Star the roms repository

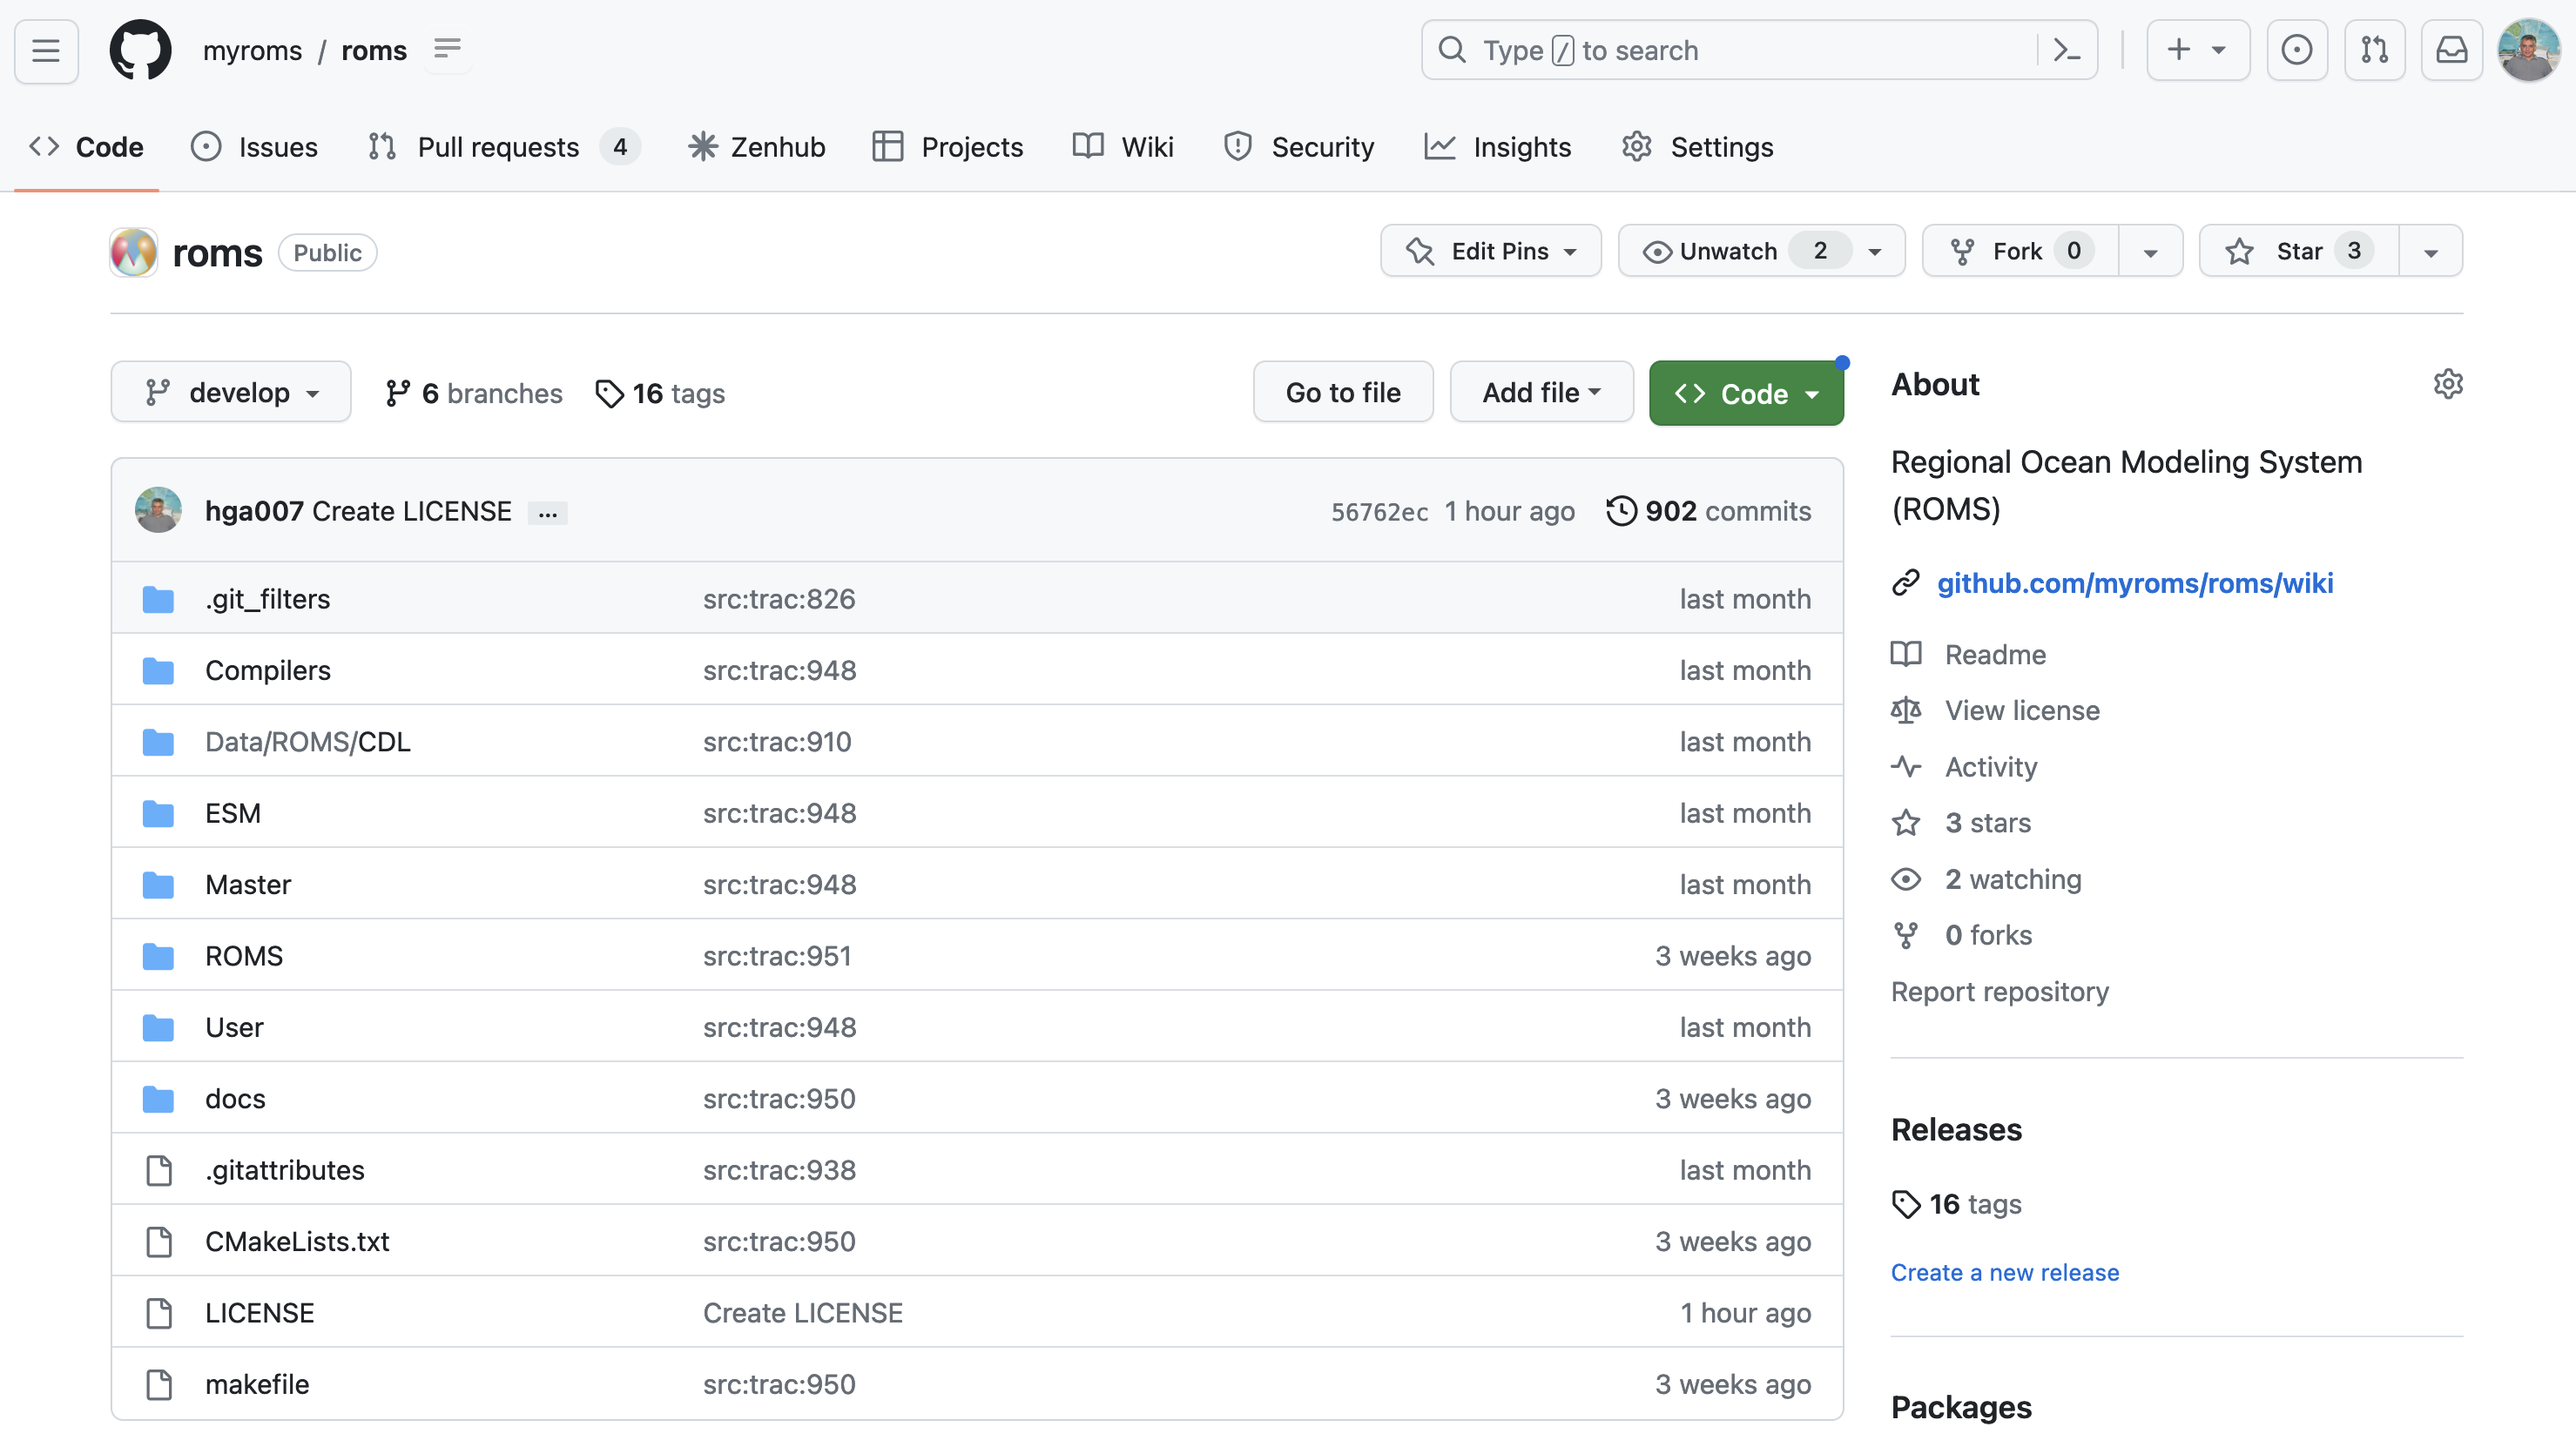2298,251
